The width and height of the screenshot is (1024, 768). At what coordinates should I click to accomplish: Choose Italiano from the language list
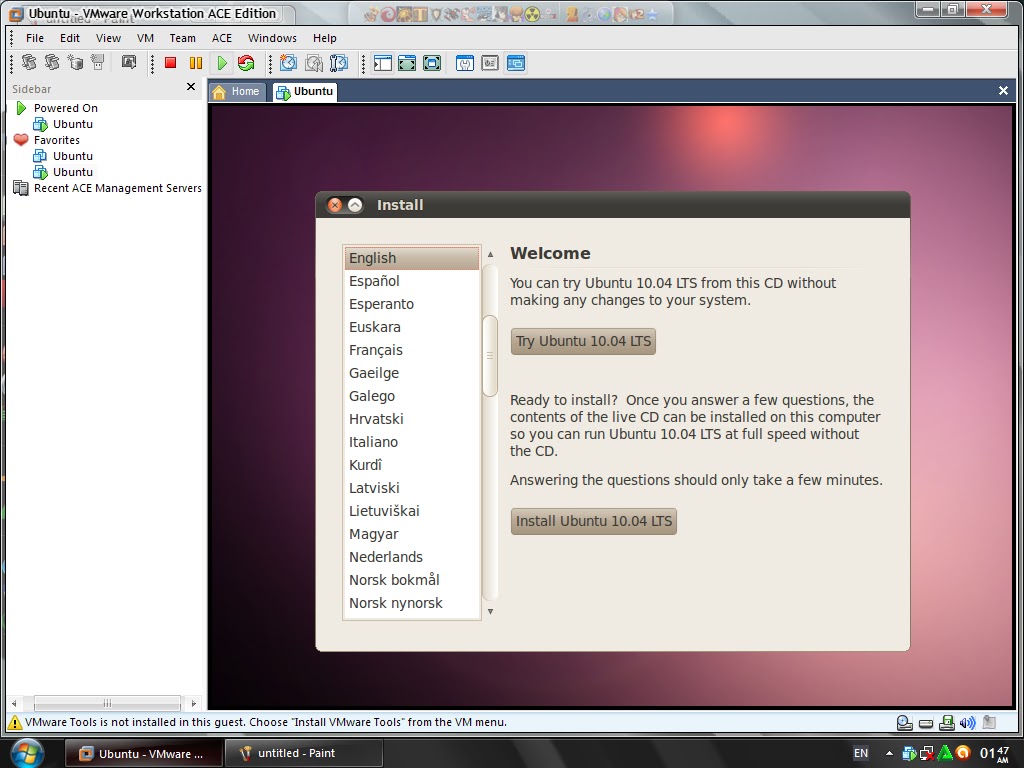click(x=411, y=442)
